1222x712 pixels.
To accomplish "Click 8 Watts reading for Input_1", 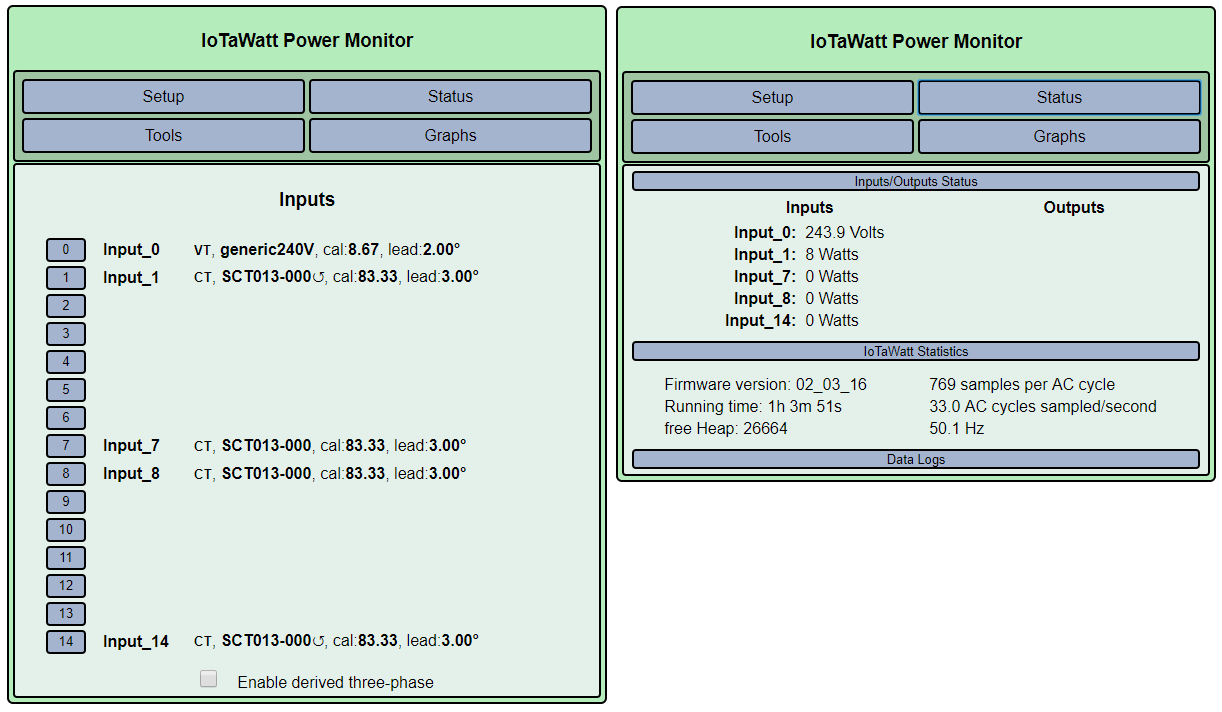I will coord(832,254).
